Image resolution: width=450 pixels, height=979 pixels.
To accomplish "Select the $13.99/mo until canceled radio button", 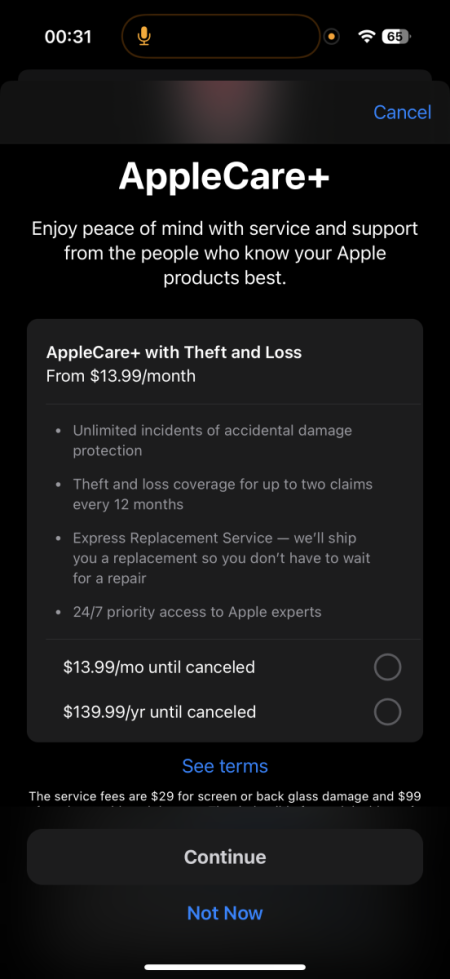I will coord(387,667).
